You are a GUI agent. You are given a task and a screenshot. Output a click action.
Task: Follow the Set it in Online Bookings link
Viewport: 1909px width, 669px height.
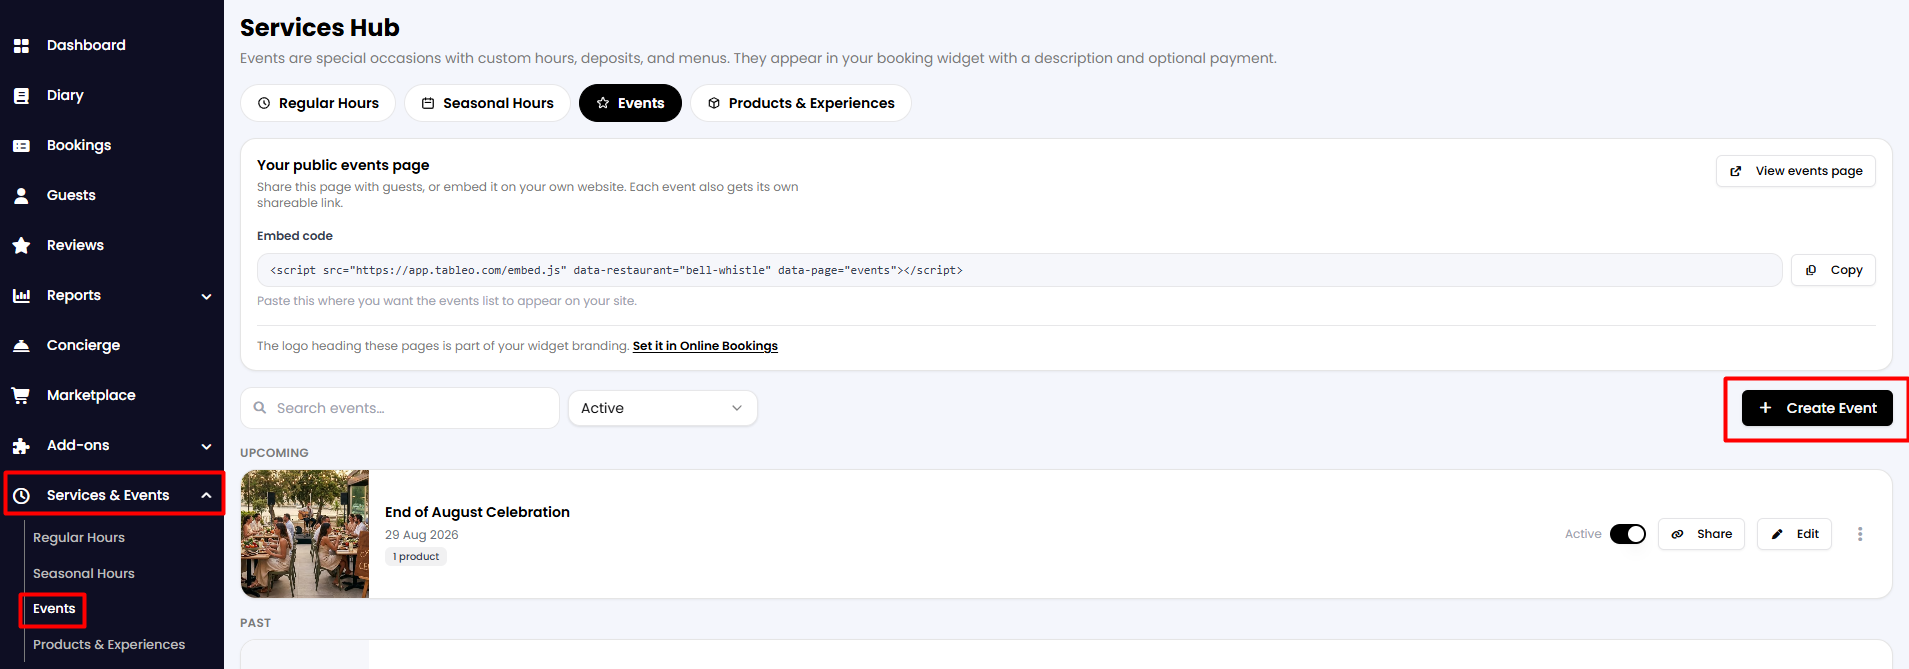705,346
